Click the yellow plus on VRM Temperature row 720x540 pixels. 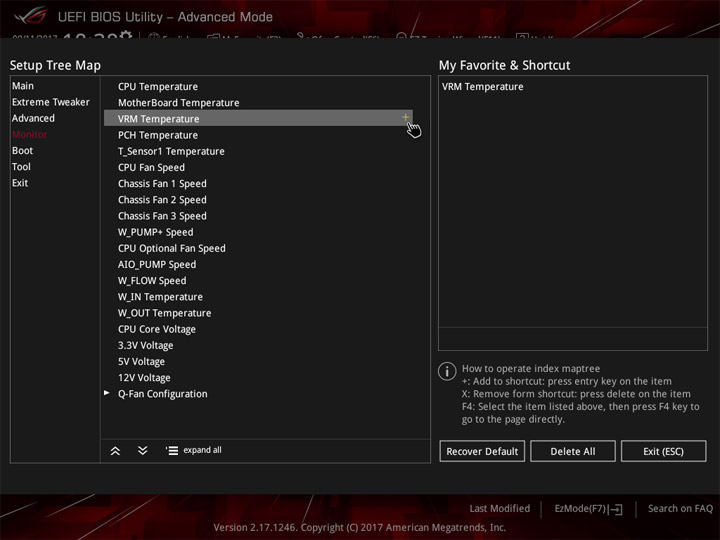pyautogui.click(x=405, y=118)
